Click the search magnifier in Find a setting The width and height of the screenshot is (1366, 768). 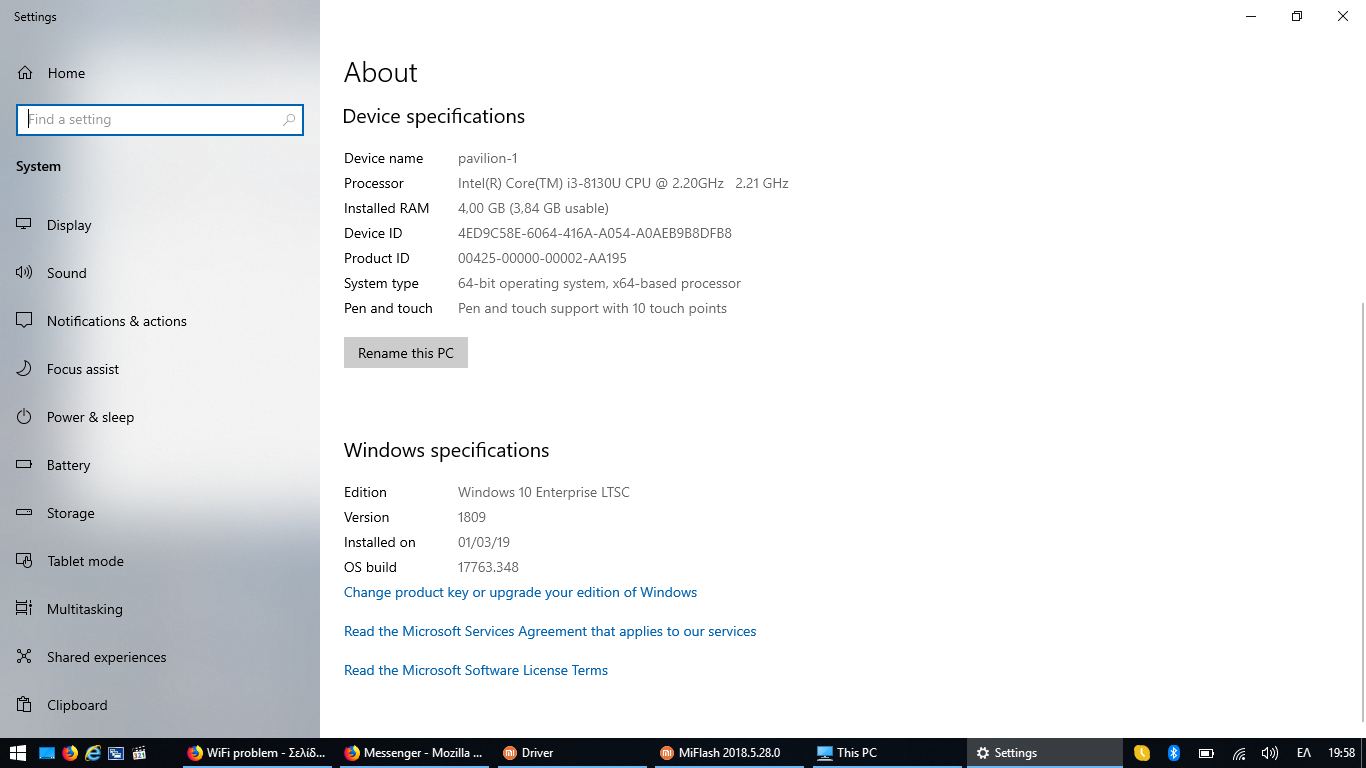coord(289,120)
